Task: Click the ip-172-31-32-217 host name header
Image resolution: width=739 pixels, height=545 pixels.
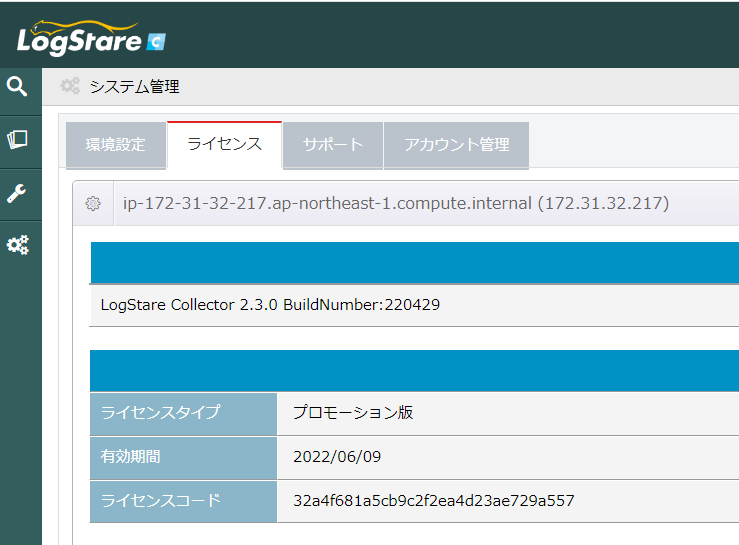Action: (396, 203)
